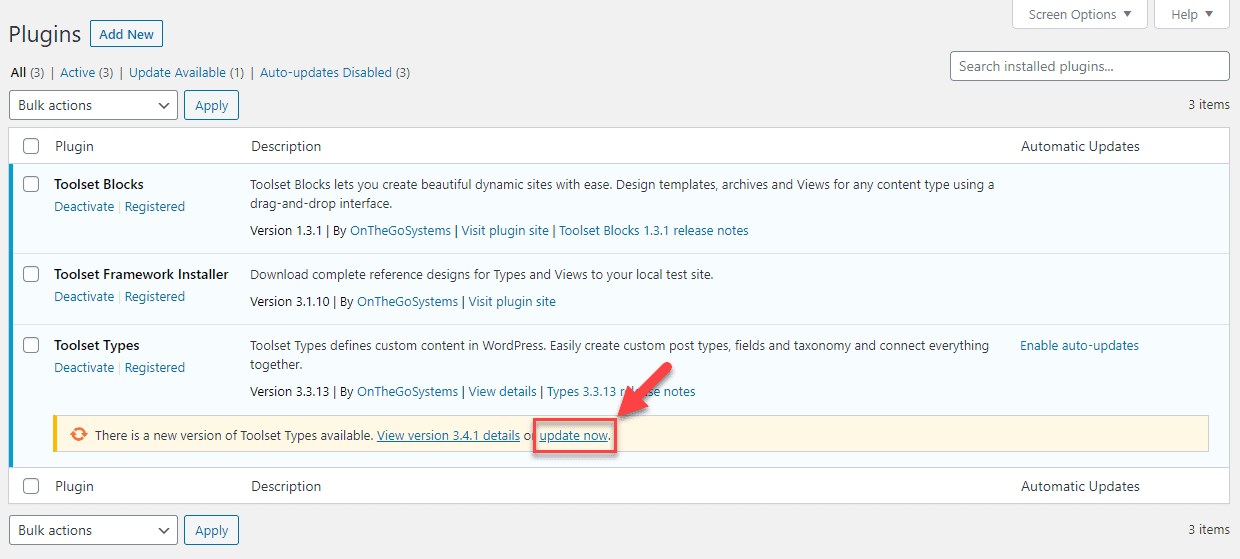Open the top Bulk actions dropdown
Screen dimensions: 1240x559
click(x=93, y=105)
